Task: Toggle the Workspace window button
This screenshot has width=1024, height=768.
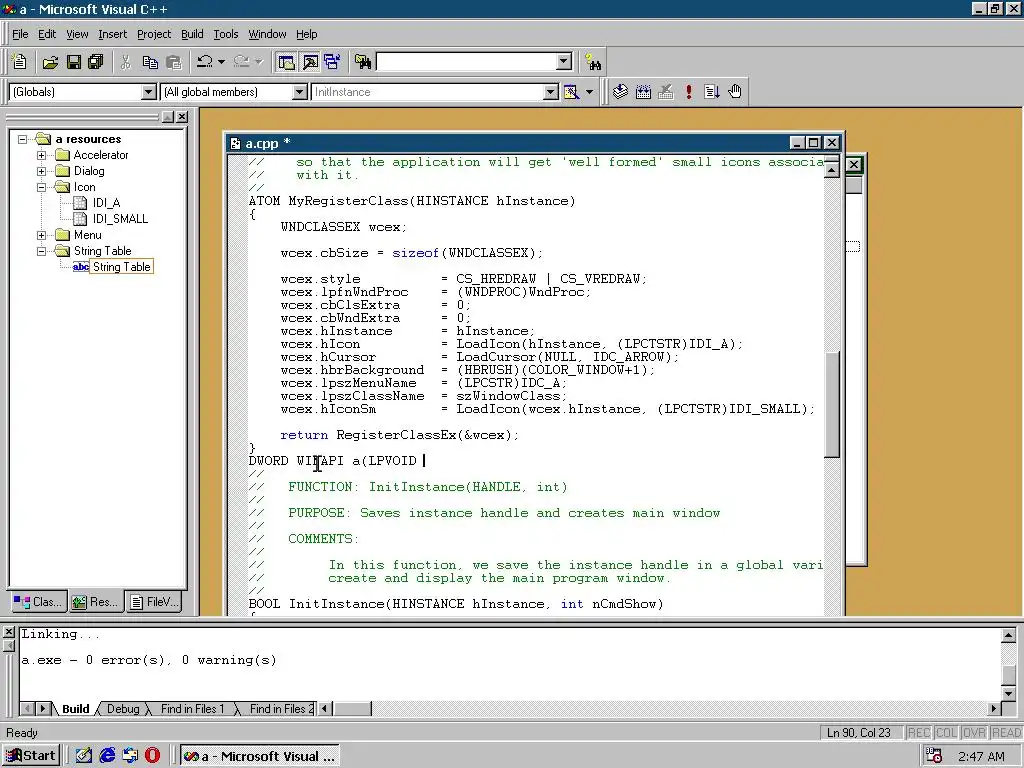Action: pos(286,62)
